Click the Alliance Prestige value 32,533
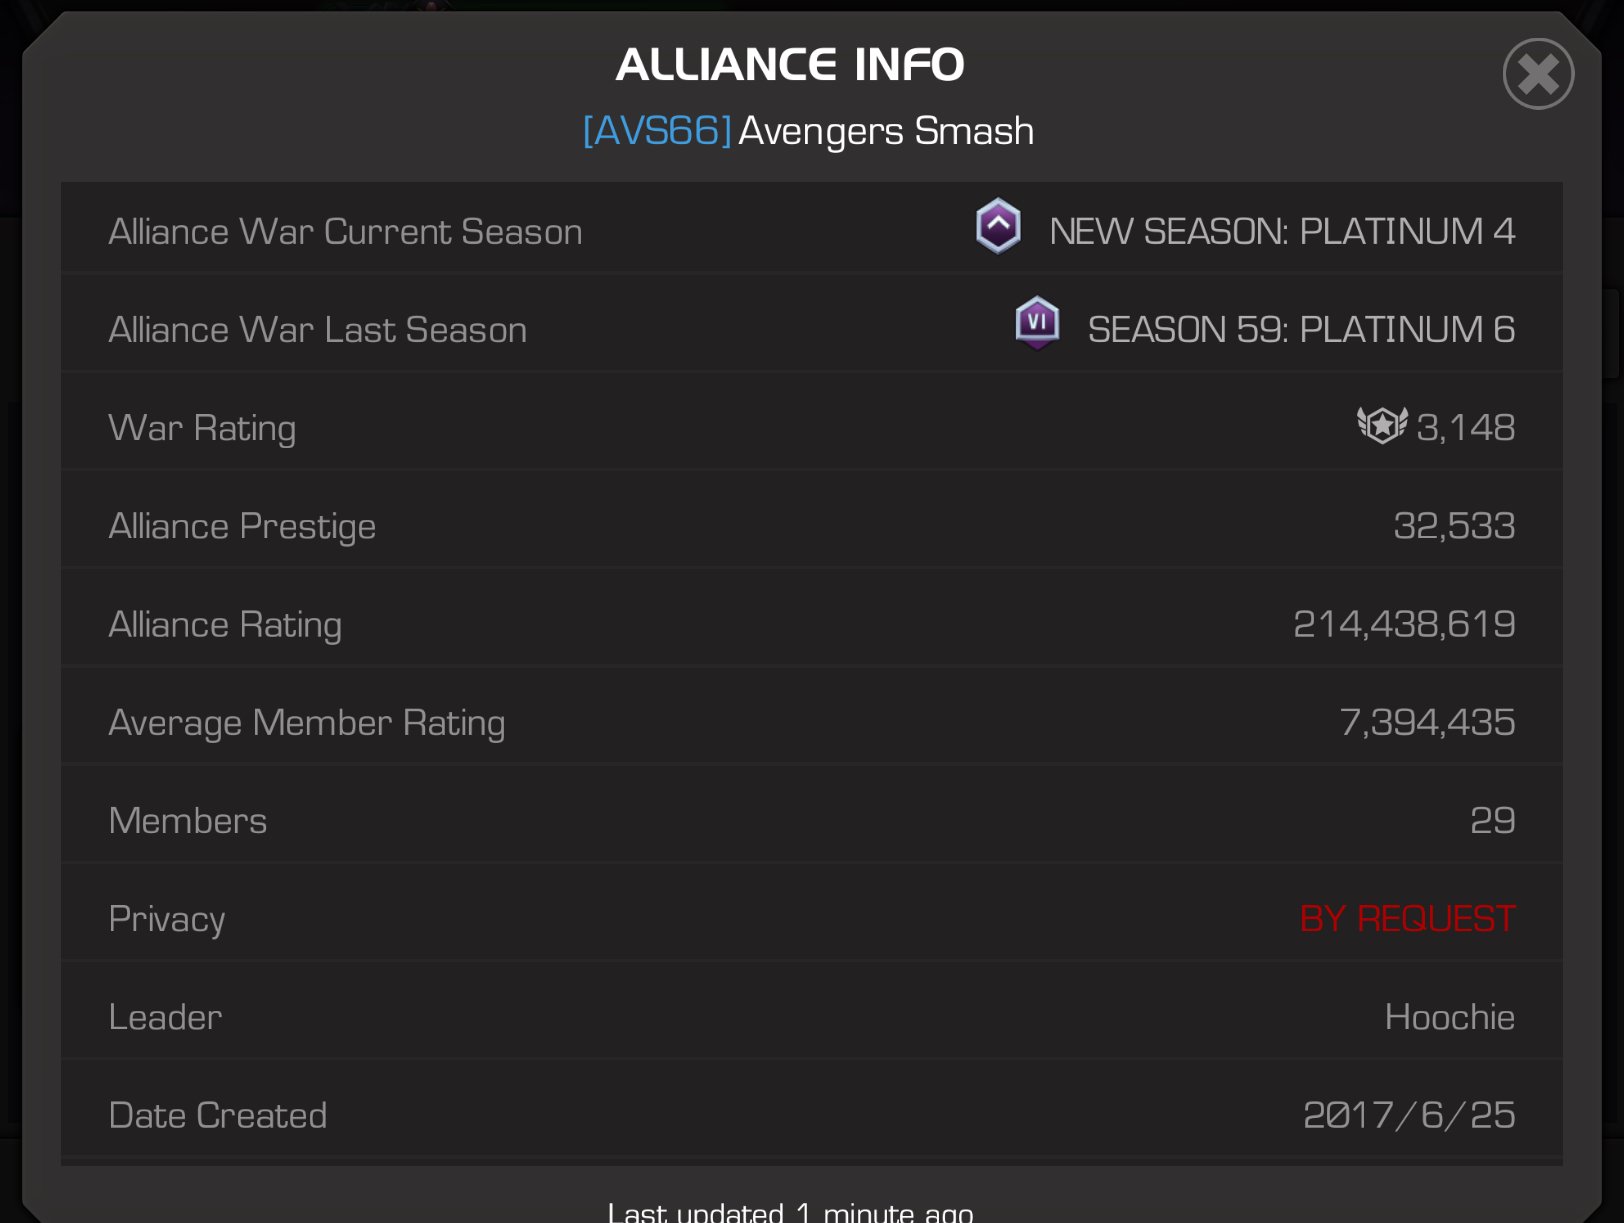 [x=1454, y=526]
